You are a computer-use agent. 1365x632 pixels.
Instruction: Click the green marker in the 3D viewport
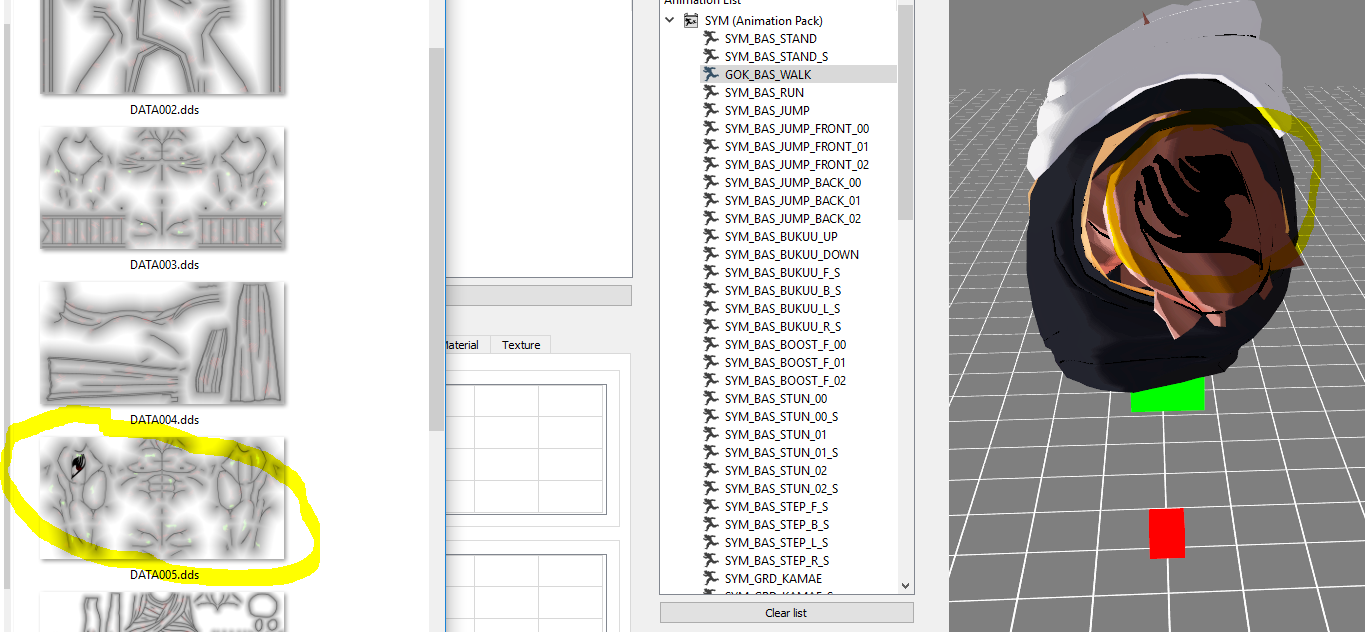(1168, 395)
